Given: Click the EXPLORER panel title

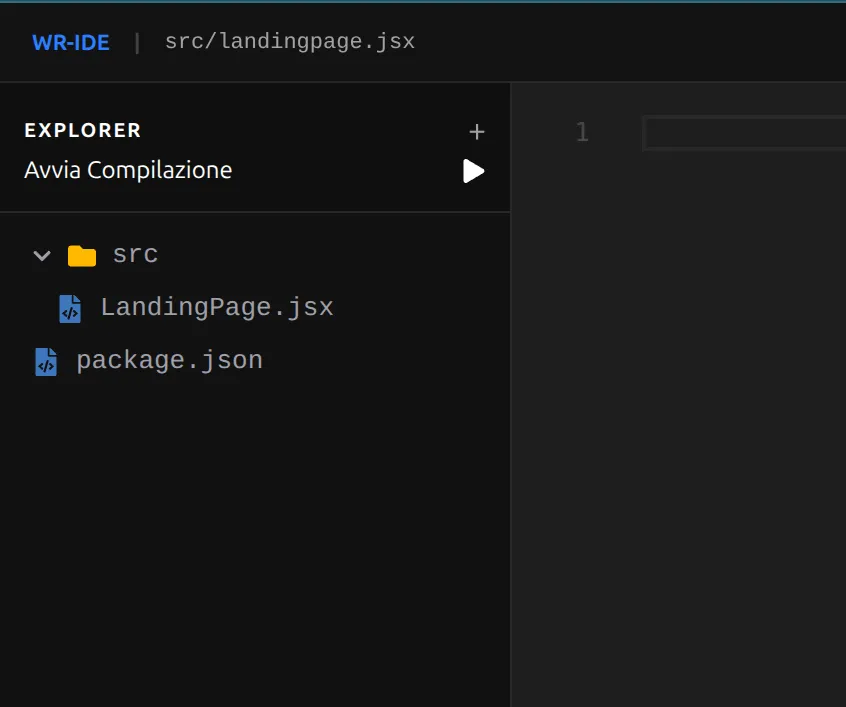Looking at the screenshot, I should coord(83,130).
